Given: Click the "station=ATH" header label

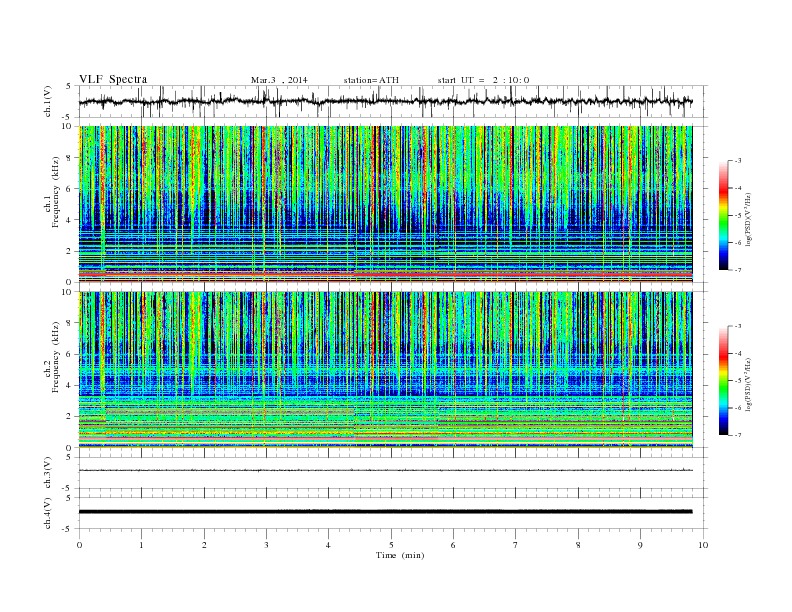Looking at the screenshot, I should point(371,80).
